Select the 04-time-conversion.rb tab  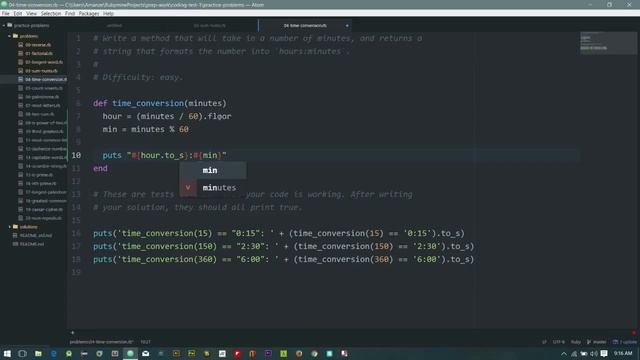(x=305, y=25)
